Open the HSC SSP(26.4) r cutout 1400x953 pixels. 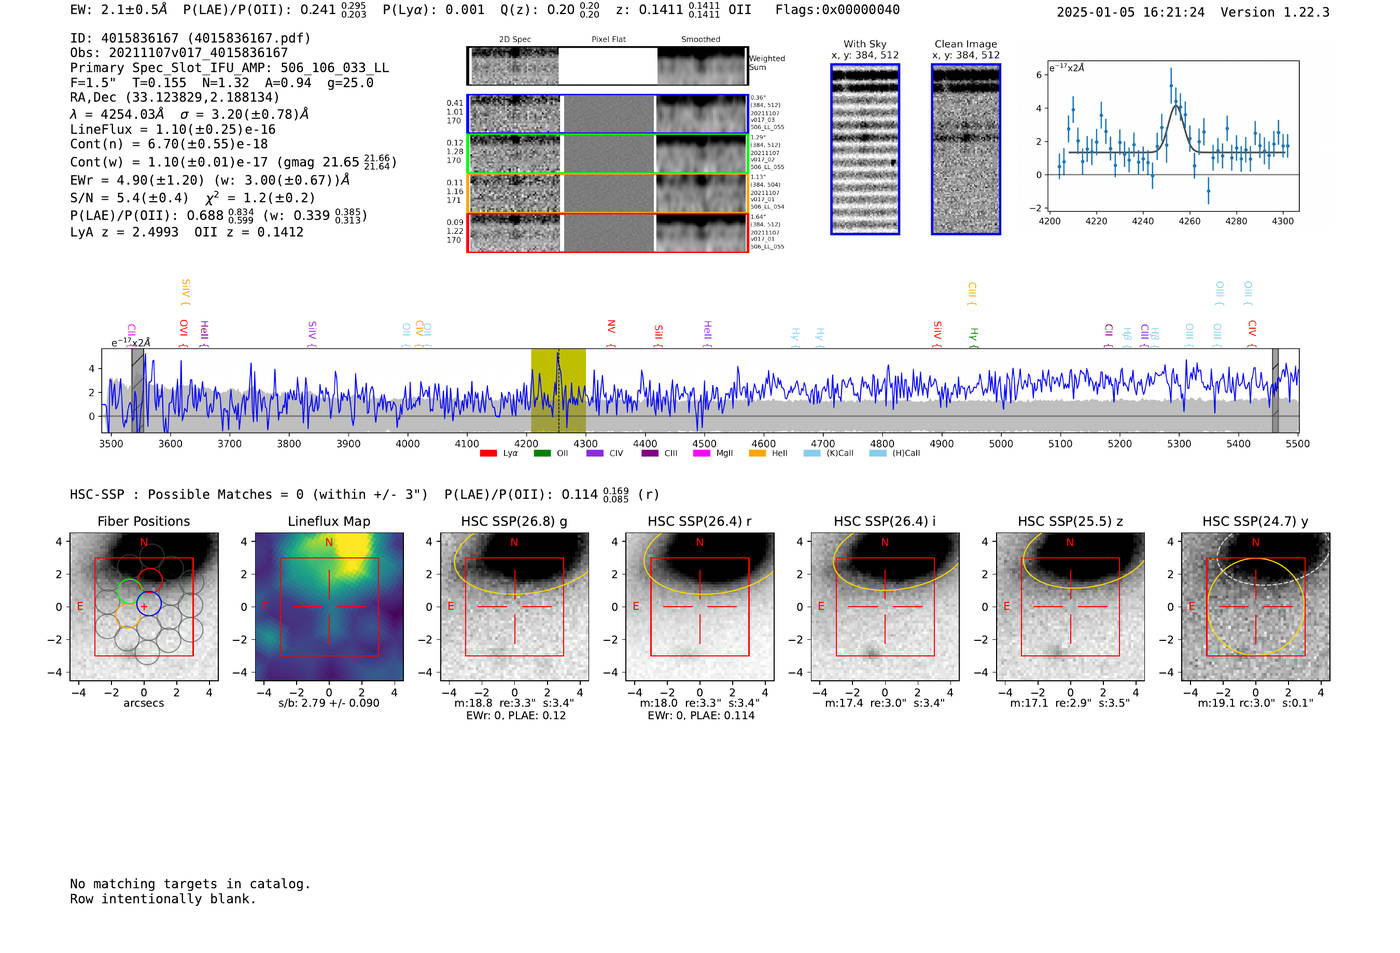pyautogui.click(x=700, y=606)
